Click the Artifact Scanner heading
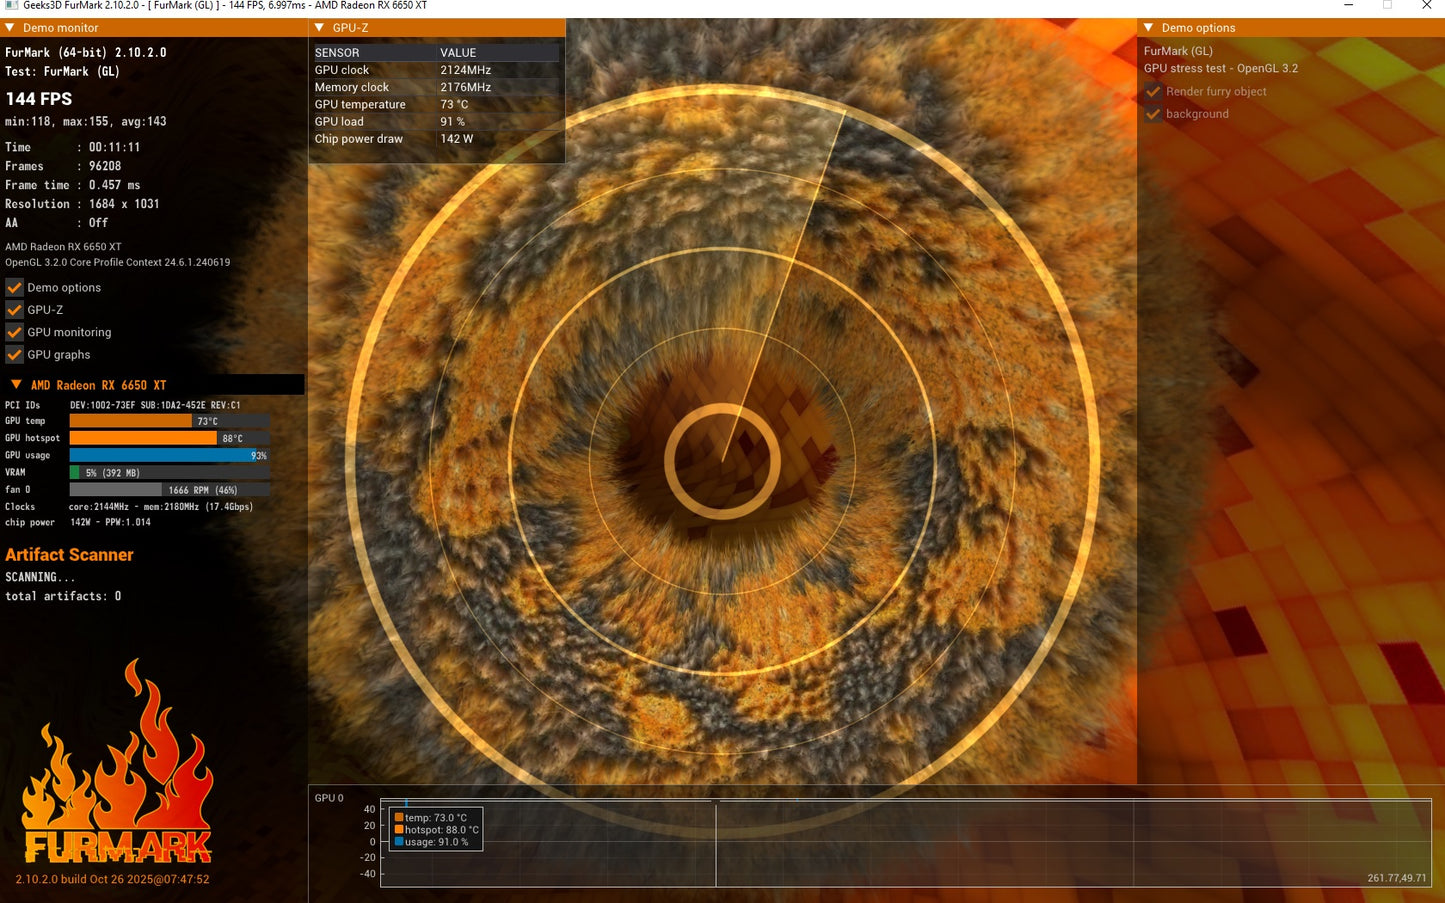Image resolution: width=1445 pixels, height=903 pixels. click(69, 555)
